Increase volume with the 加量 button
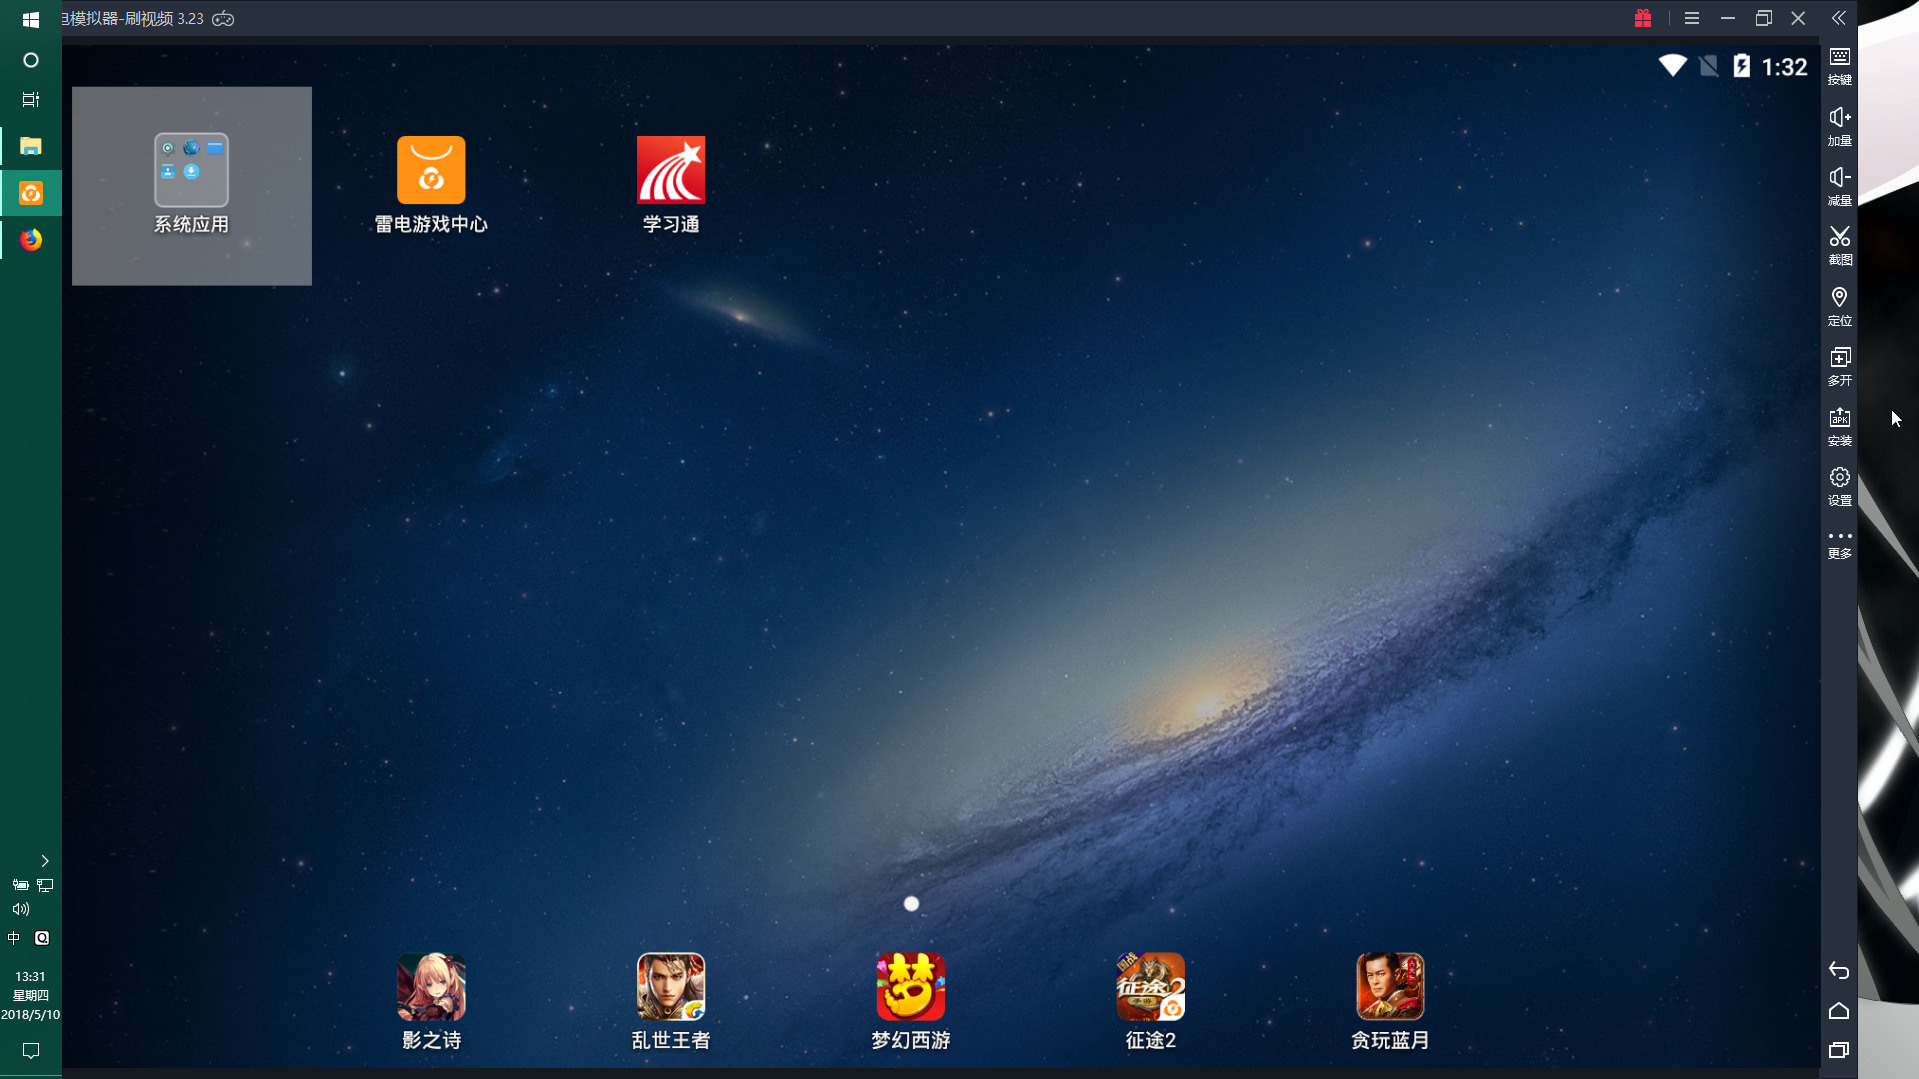Screen dimensions: 1919x1079 tap(1839, 125)
